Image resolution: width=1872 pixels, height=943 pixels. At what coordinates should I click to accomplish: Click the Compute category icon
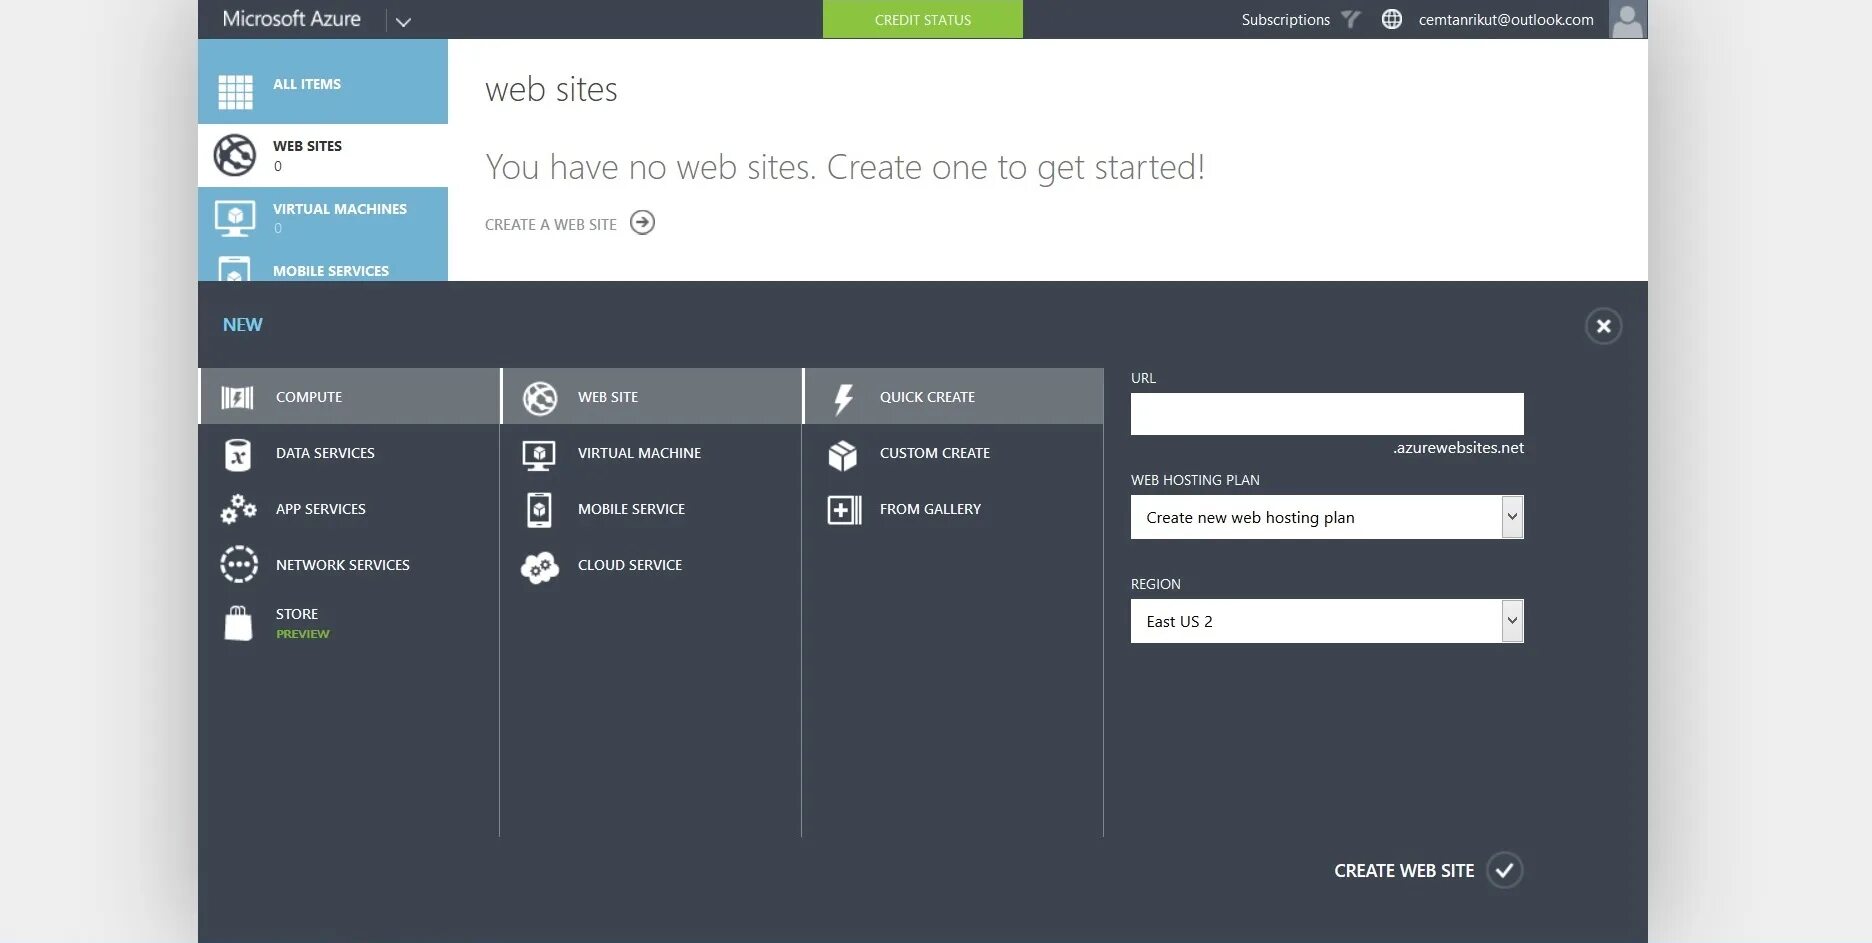pyautogui.click(x=237, y=397)
